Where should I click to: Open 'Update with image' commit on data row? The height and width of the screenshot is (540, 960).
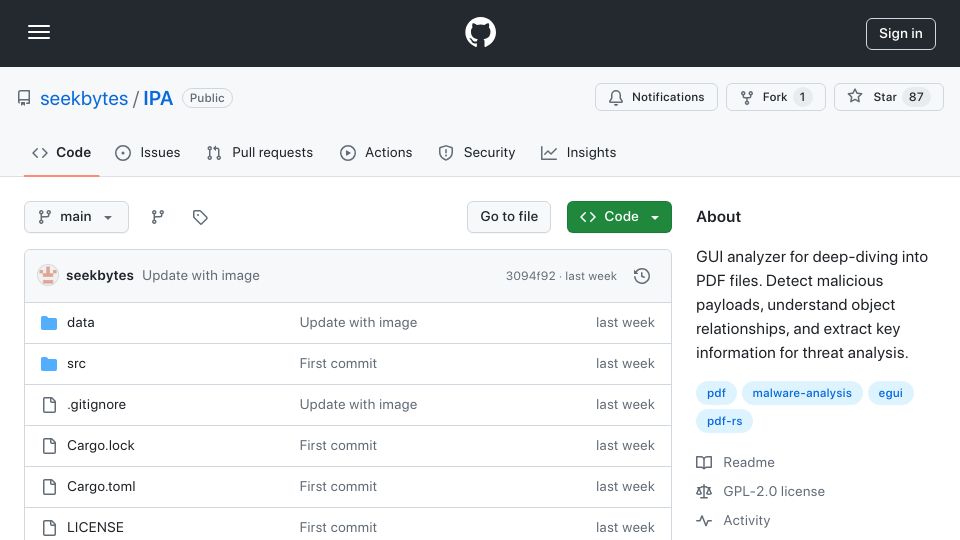coord(358,323)
